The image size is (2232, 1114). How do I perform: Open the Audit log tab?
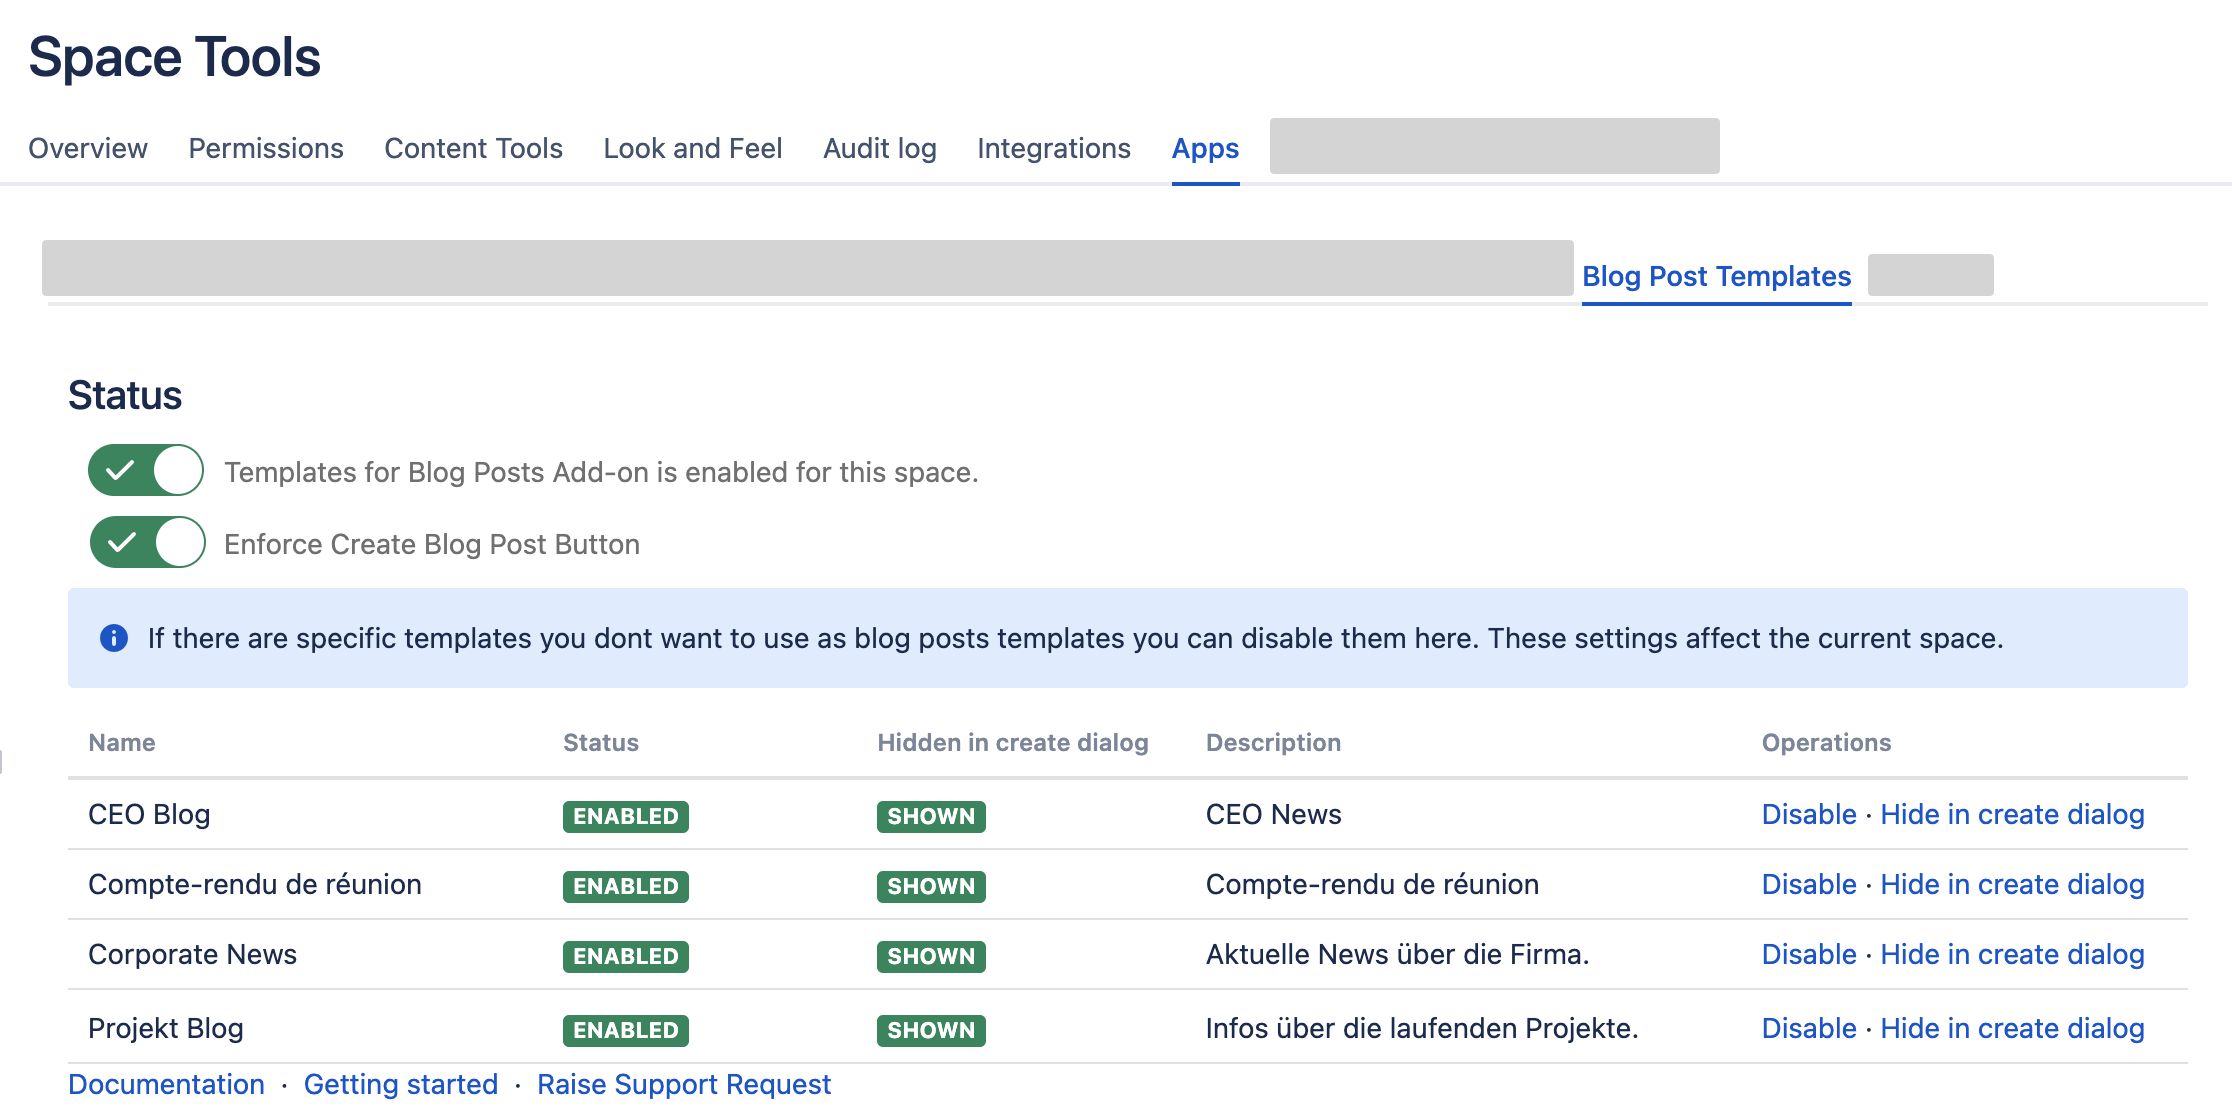[879, 148]
